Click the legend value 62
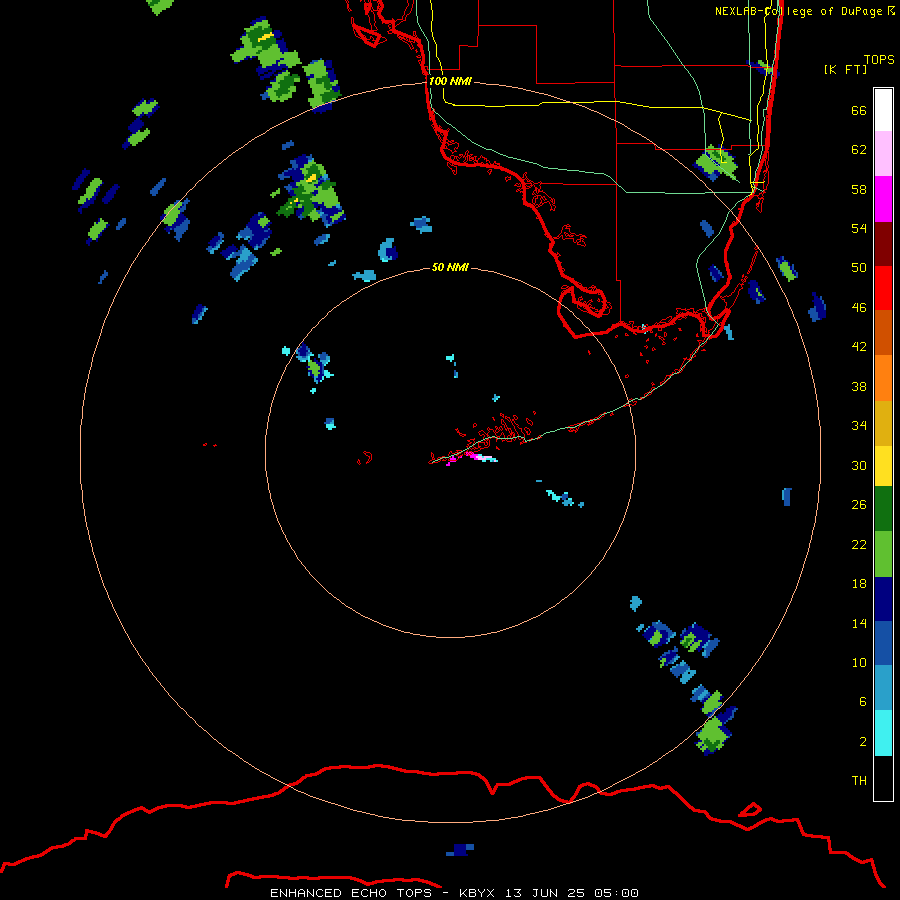Image resolution: width=900 pixels, height=900 pixels. tap(859, 149)
